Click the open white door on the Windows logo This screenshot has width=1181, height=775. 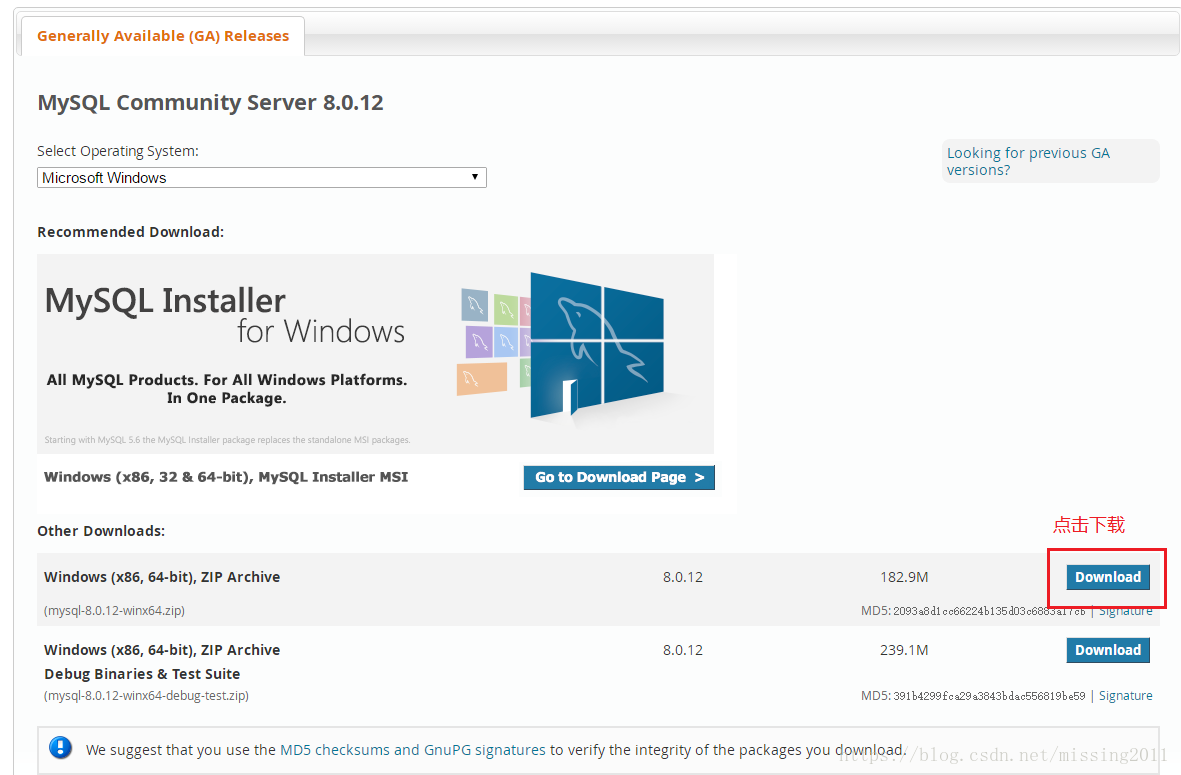571,396
